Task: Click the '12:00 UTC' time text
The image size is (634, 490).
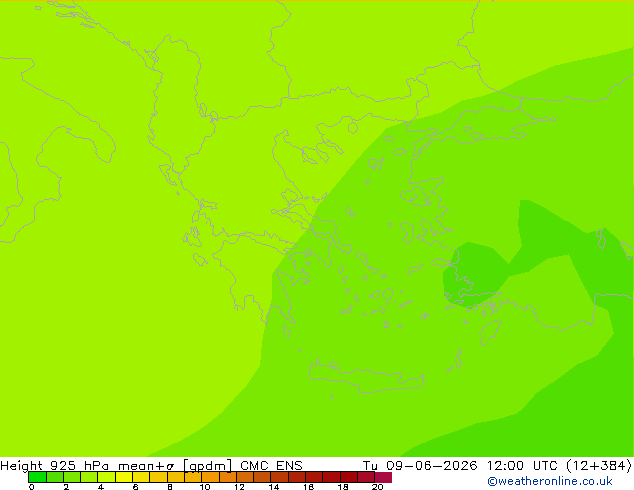Action: (x=522, y=466)
